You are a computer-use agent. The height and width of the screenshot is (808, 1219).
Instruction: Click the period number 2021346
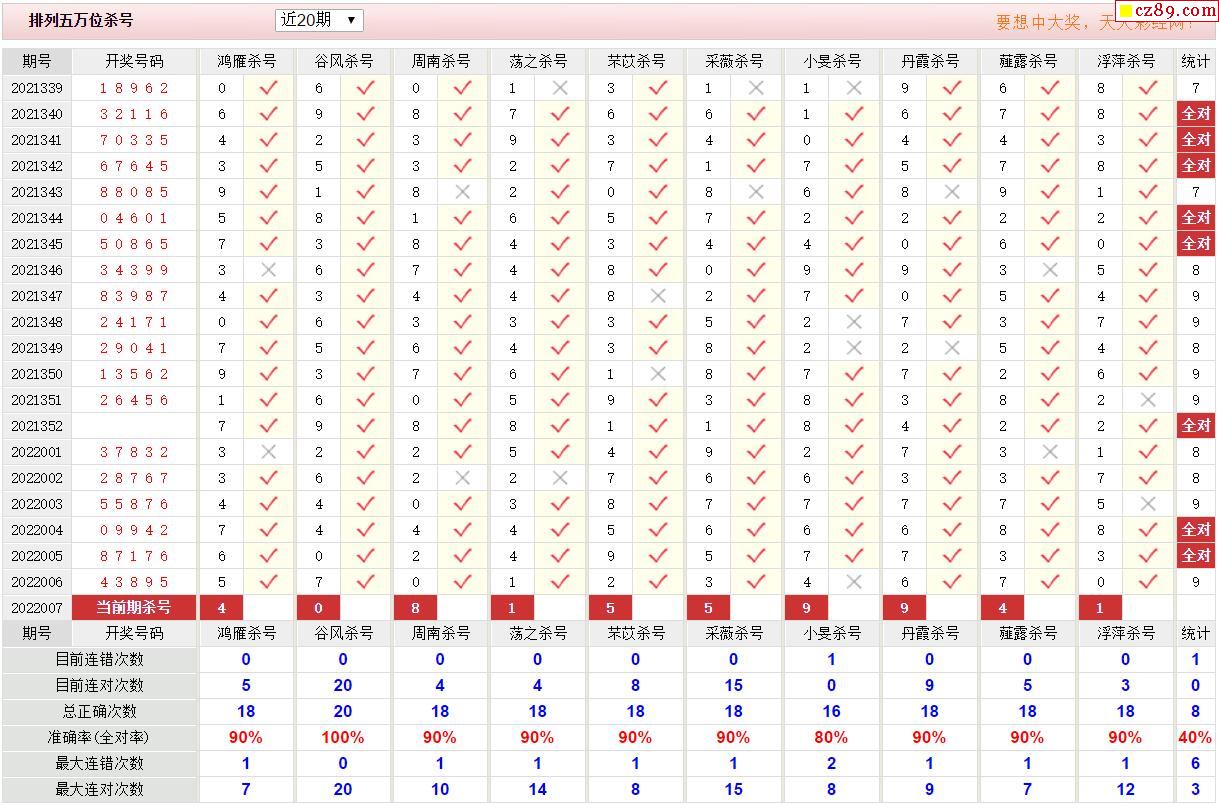(x=37, y=270)
